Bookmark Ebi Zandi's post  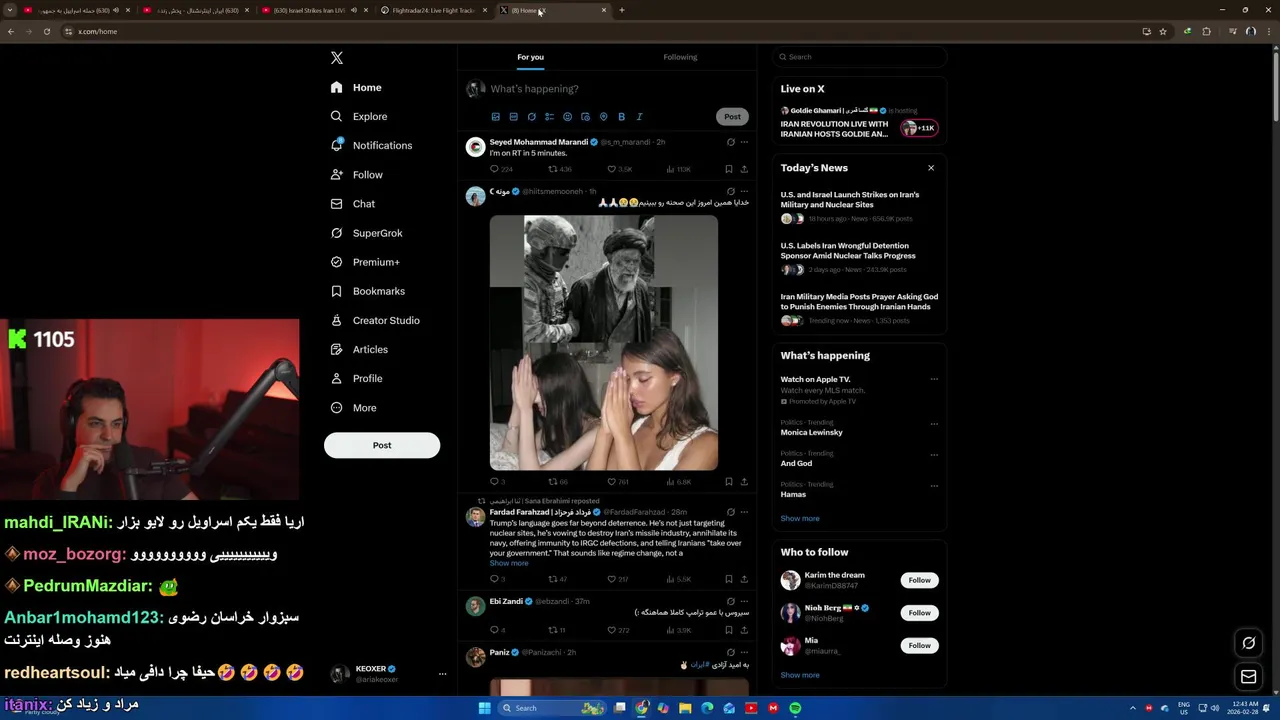click(x=728, y=630)
